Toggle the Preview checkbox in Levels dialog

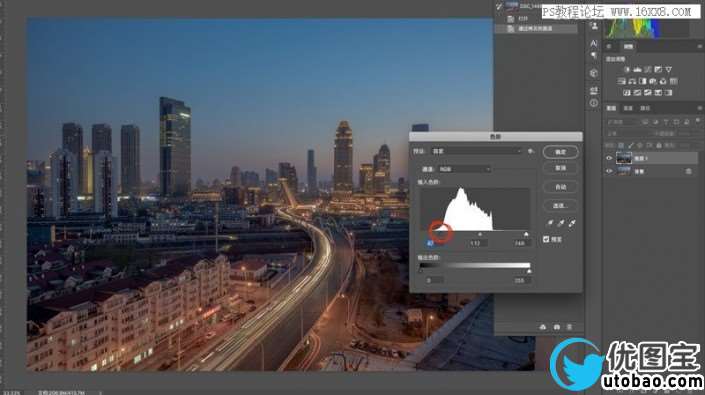(546, 240)
